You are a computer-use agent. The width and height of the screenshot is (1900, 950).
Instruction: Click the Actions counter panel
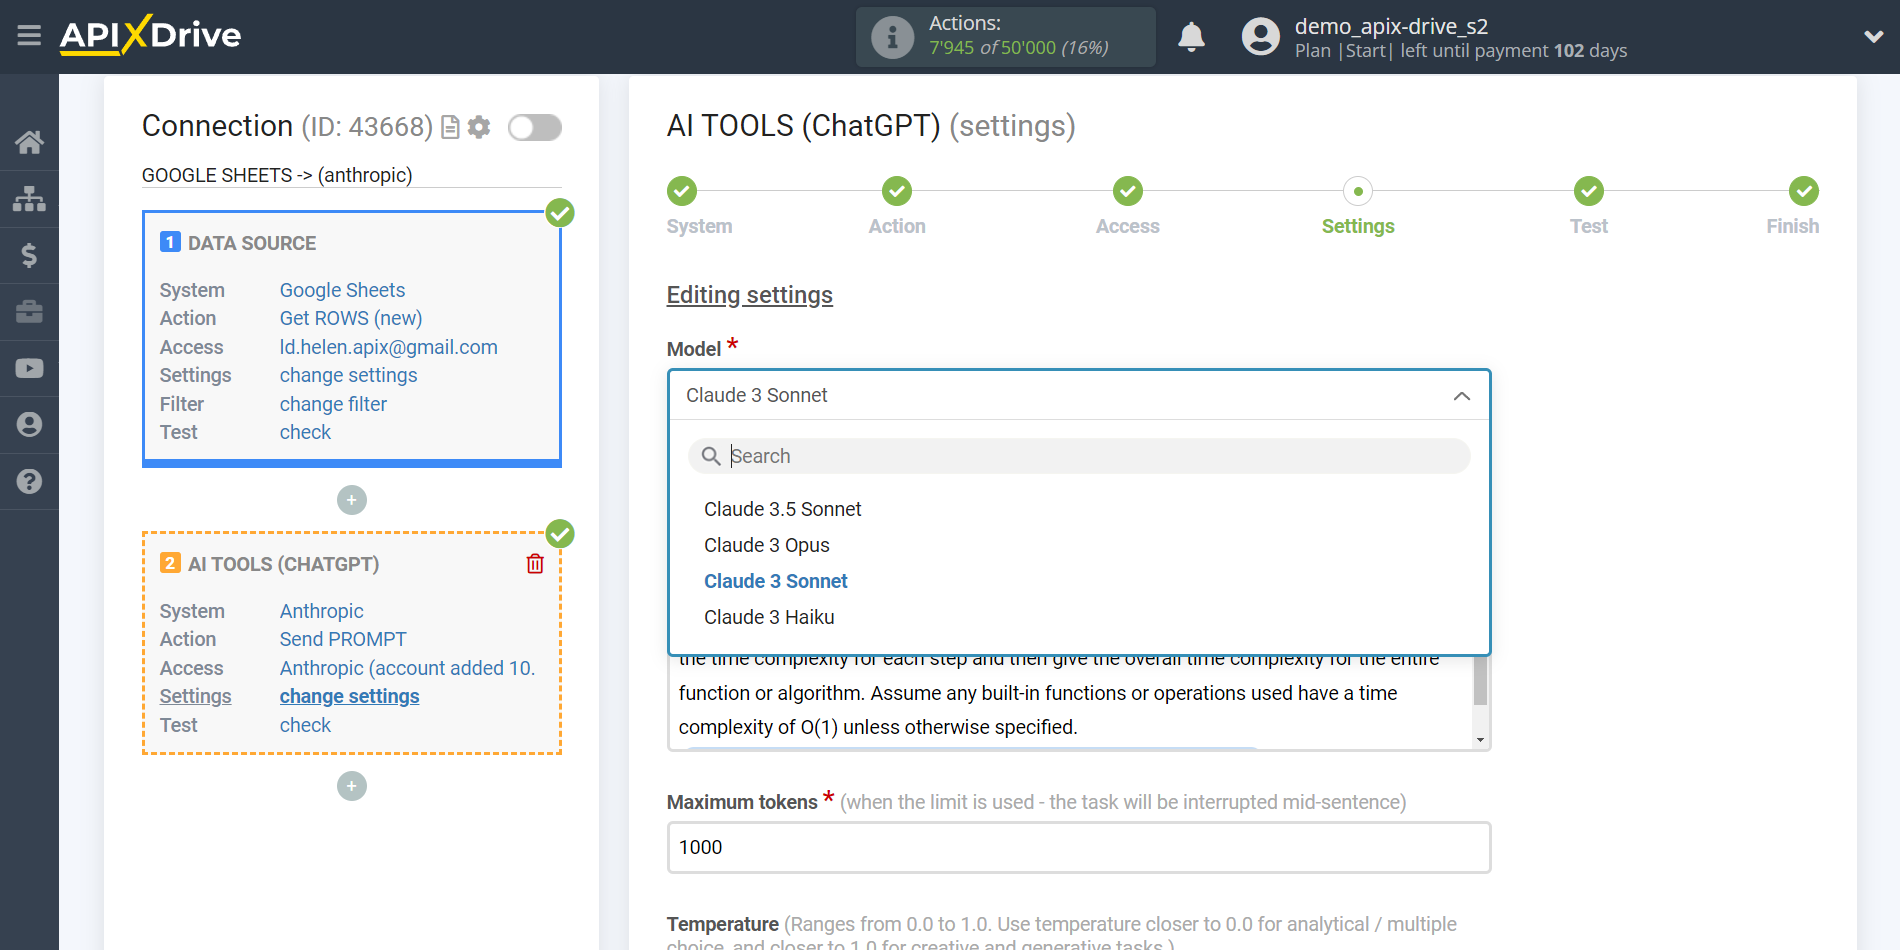pyautogui.click(x=1005, y=37)
